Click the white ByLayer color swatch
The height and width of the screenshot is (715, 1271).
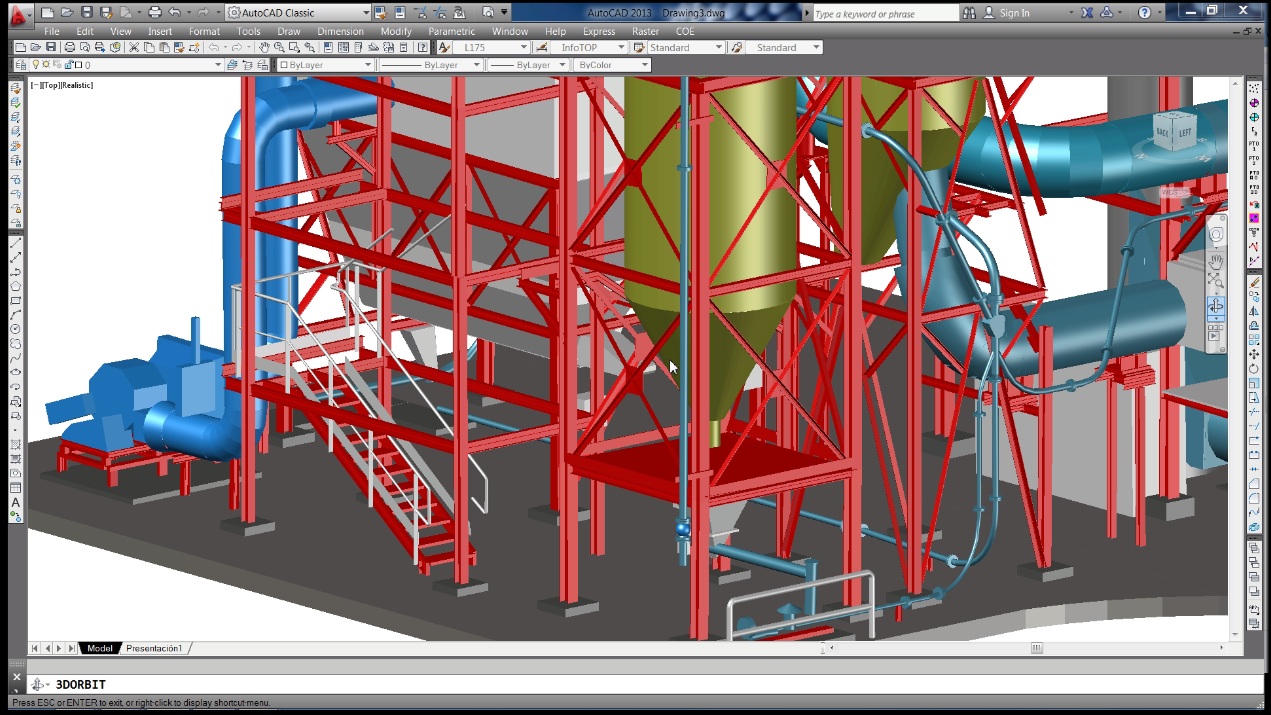pos(283,64)
